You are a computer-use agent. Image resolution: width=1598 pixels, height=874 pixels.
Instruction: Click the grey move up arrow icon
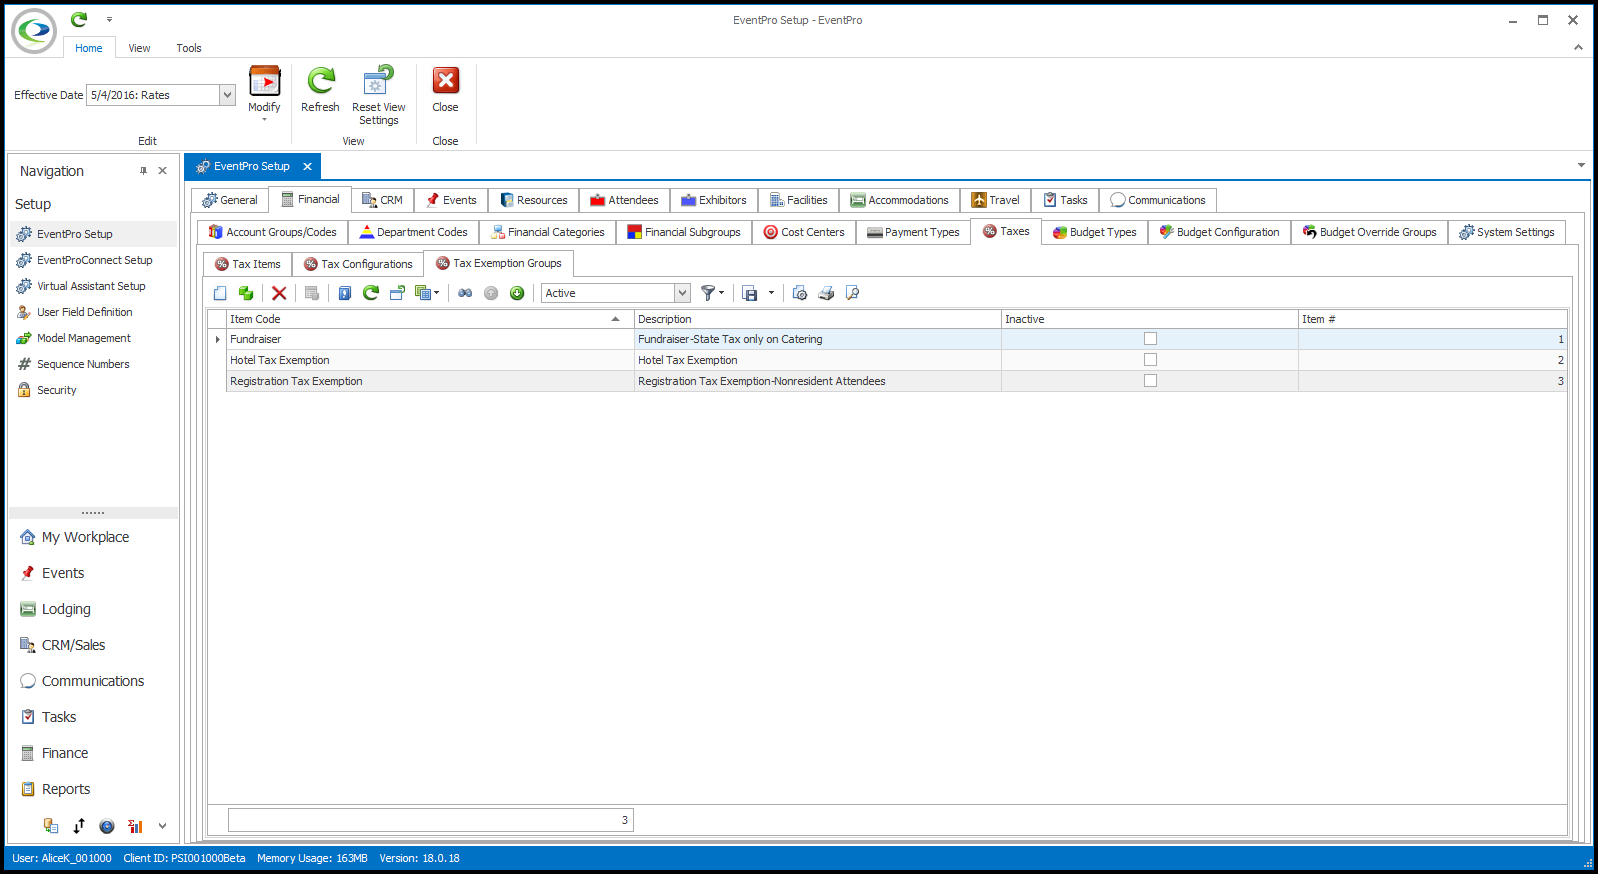[491, 293]
